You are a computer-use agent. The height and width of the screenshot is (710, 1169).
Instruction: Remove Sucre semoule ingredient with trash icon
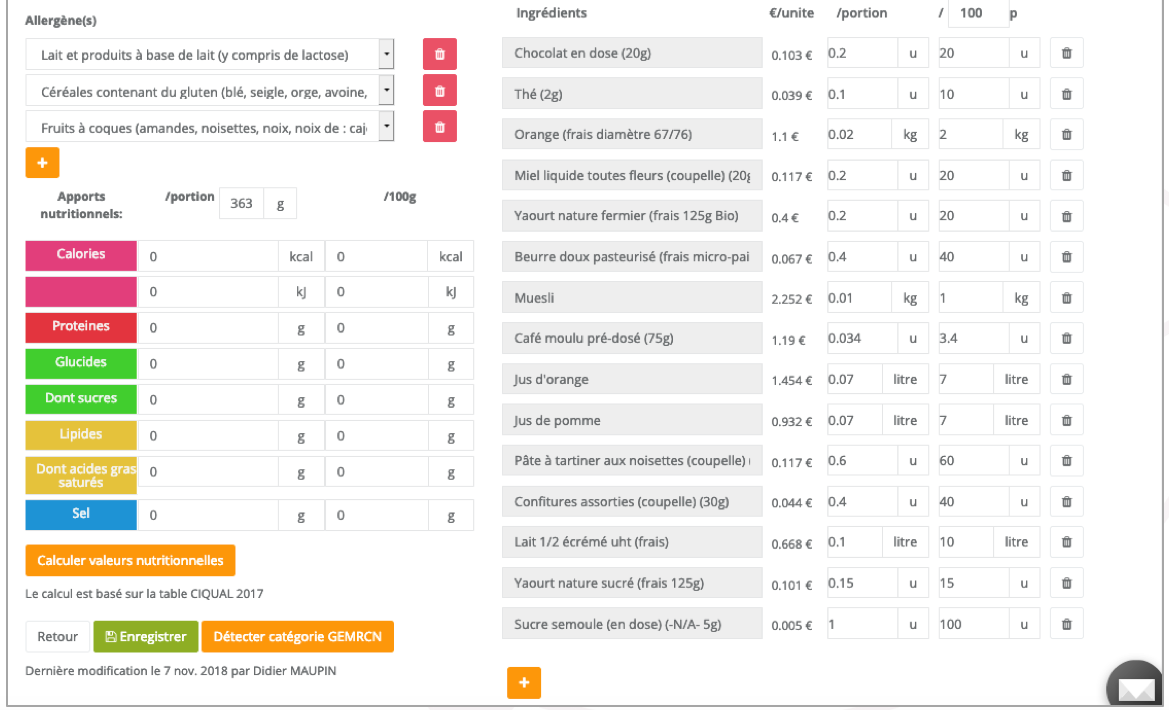(x=1066, y=624)
